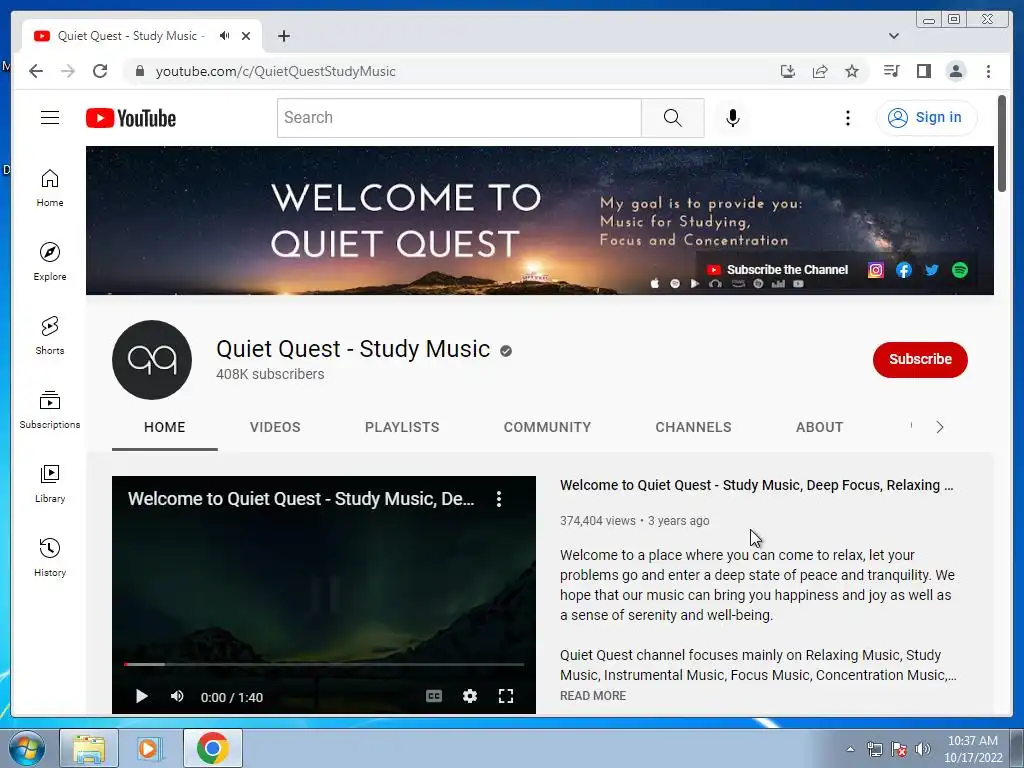Click the video progress bar
The width and height of the screenshot is (1024, 768).
324,664
